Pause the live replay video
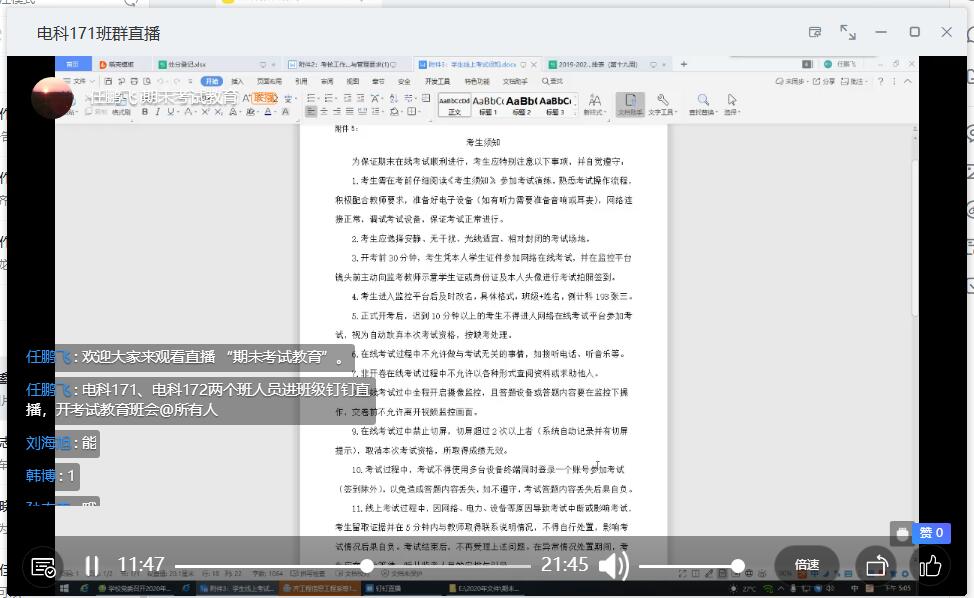The height and width of the screenshot is (598, 974). [x=91, y=566]
